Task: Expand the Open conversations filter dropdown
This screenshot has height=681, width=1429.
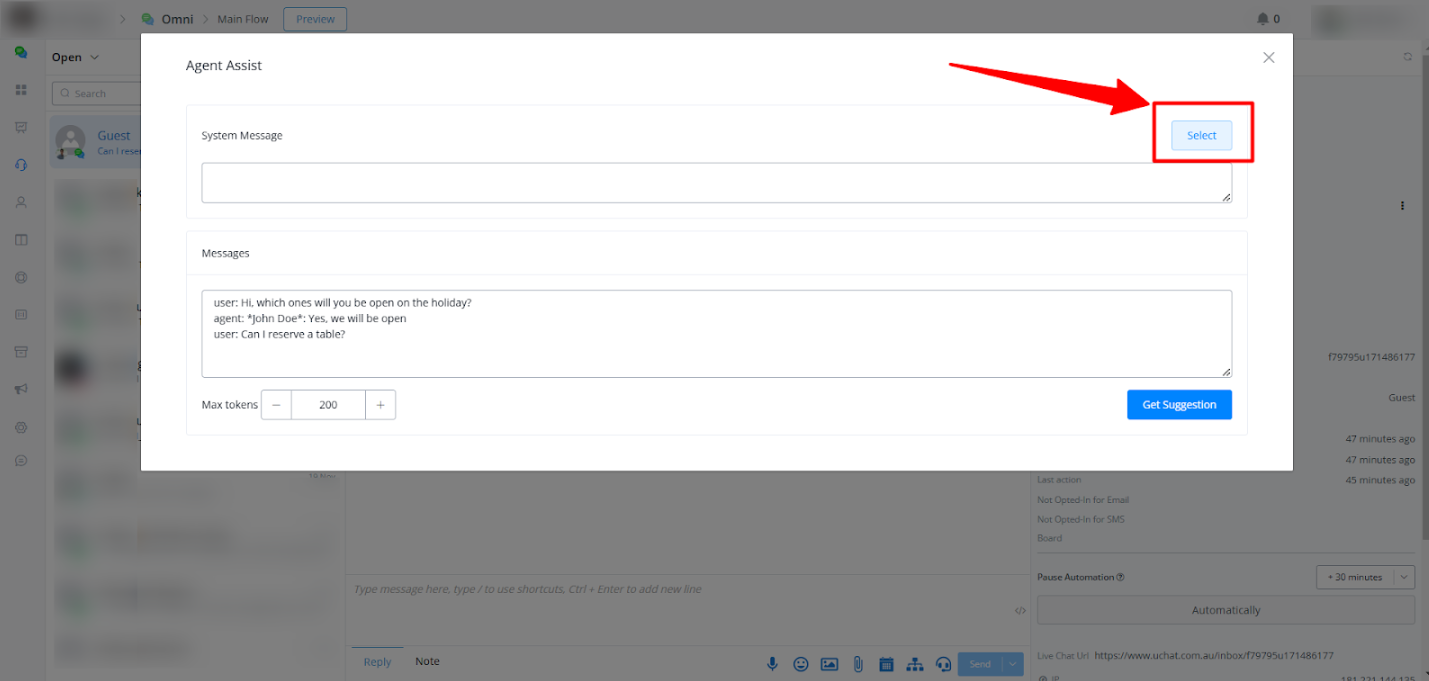Action: (x=76, y=57)
